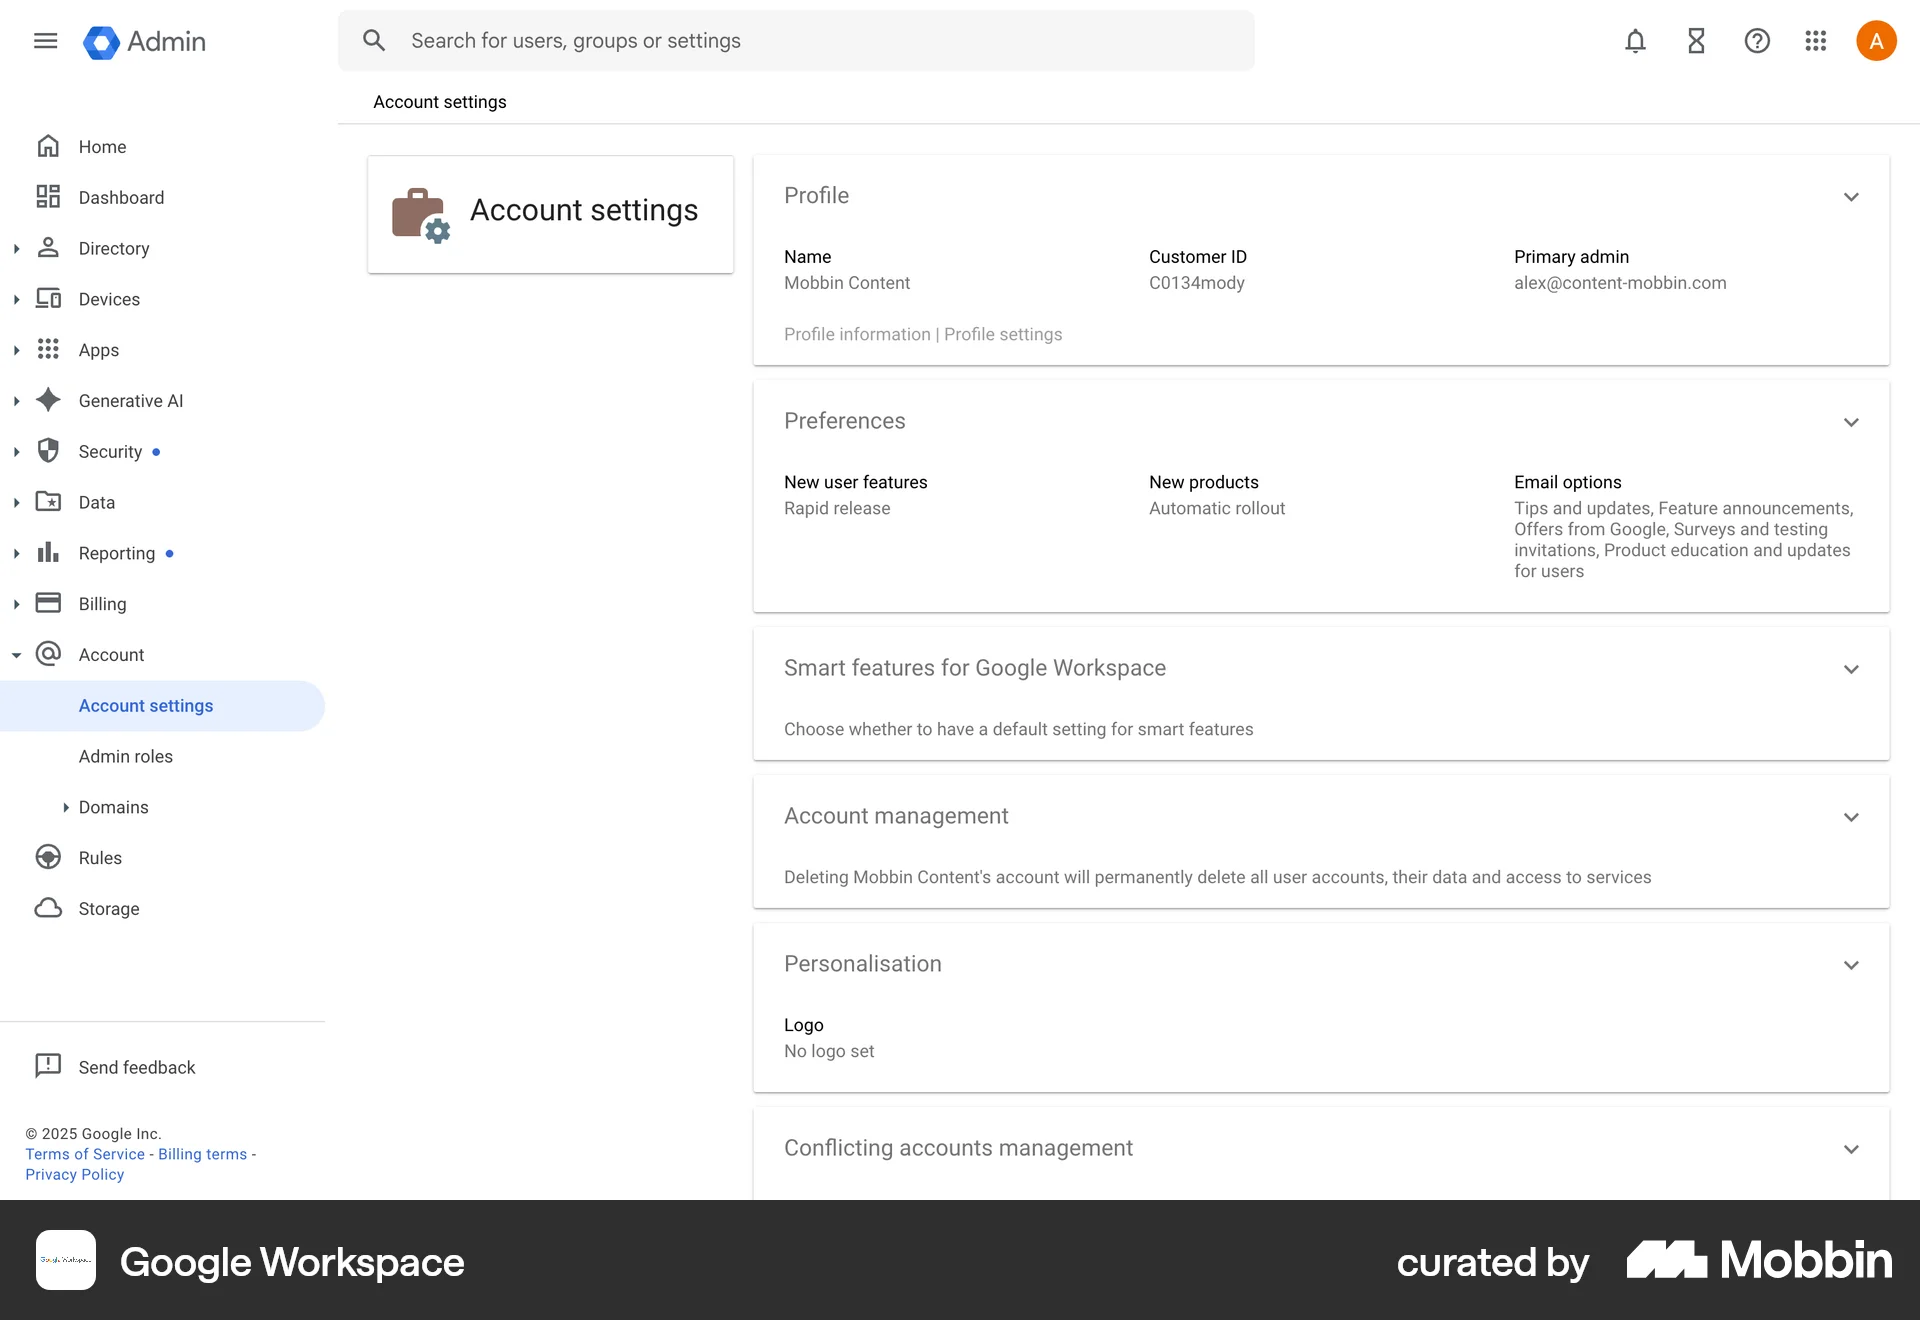The height and width of the screenshot is (1320, 1920).
Task: Expand the Smart features for Google Workspace section
Action: coord(1850,668)
